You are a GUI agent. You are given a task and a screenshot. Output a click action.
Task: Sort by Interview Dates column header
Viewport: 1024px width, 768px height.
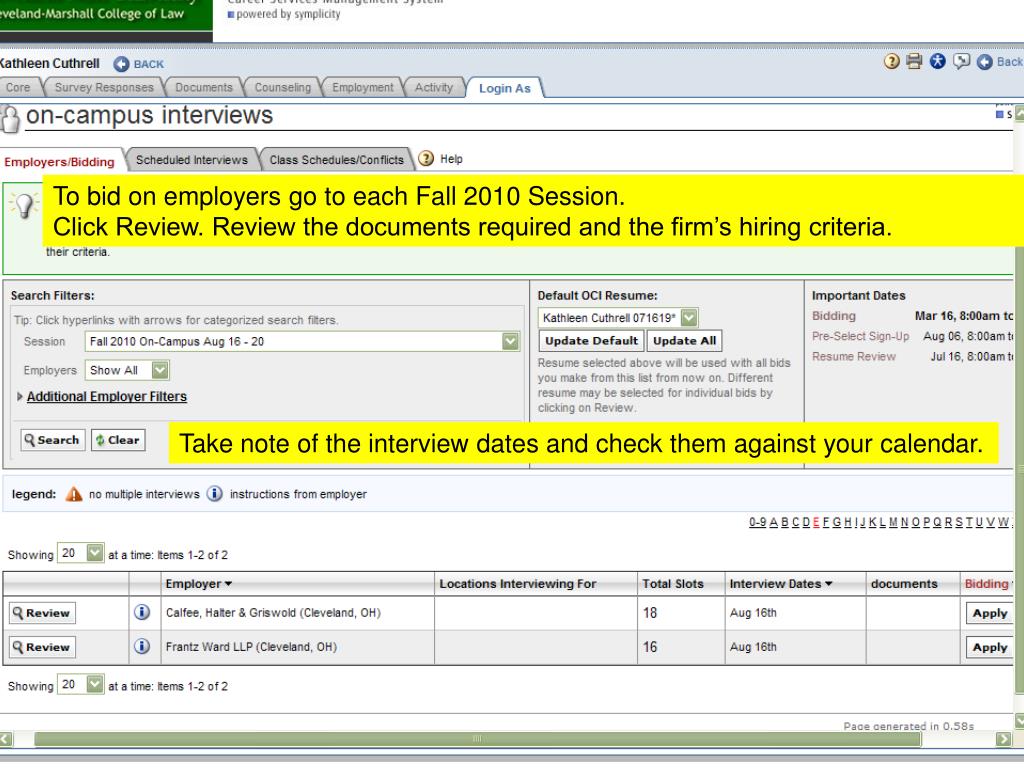click(780, 584)
